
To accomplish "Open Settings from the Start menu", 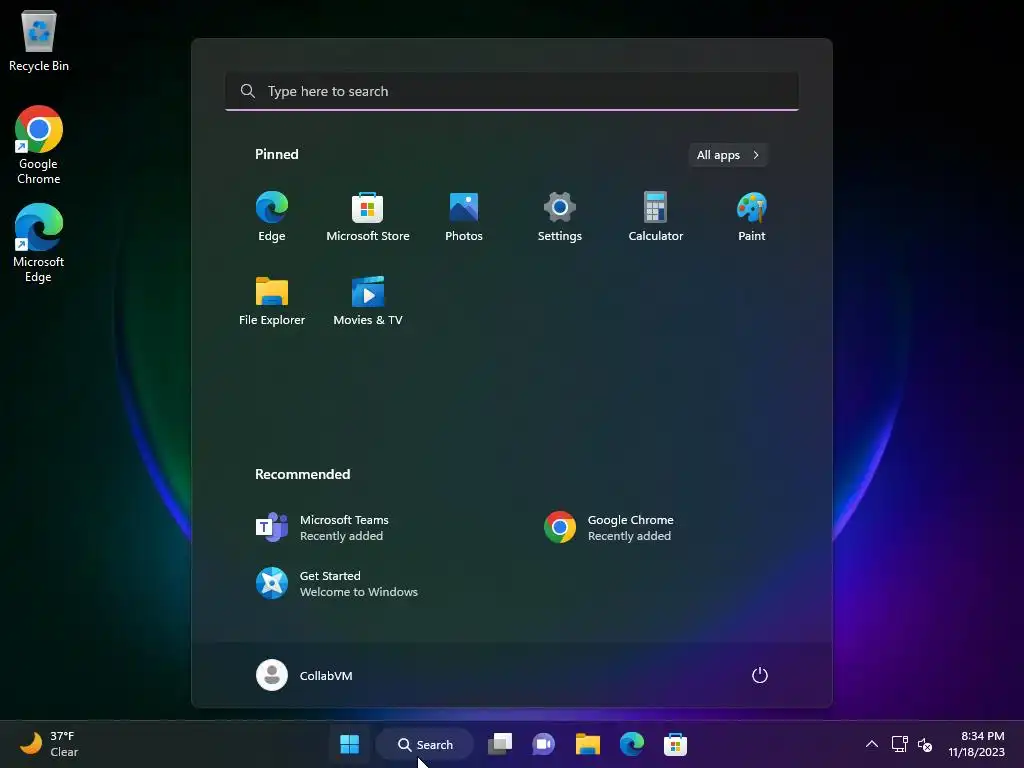I will click(x=560, y=217).
